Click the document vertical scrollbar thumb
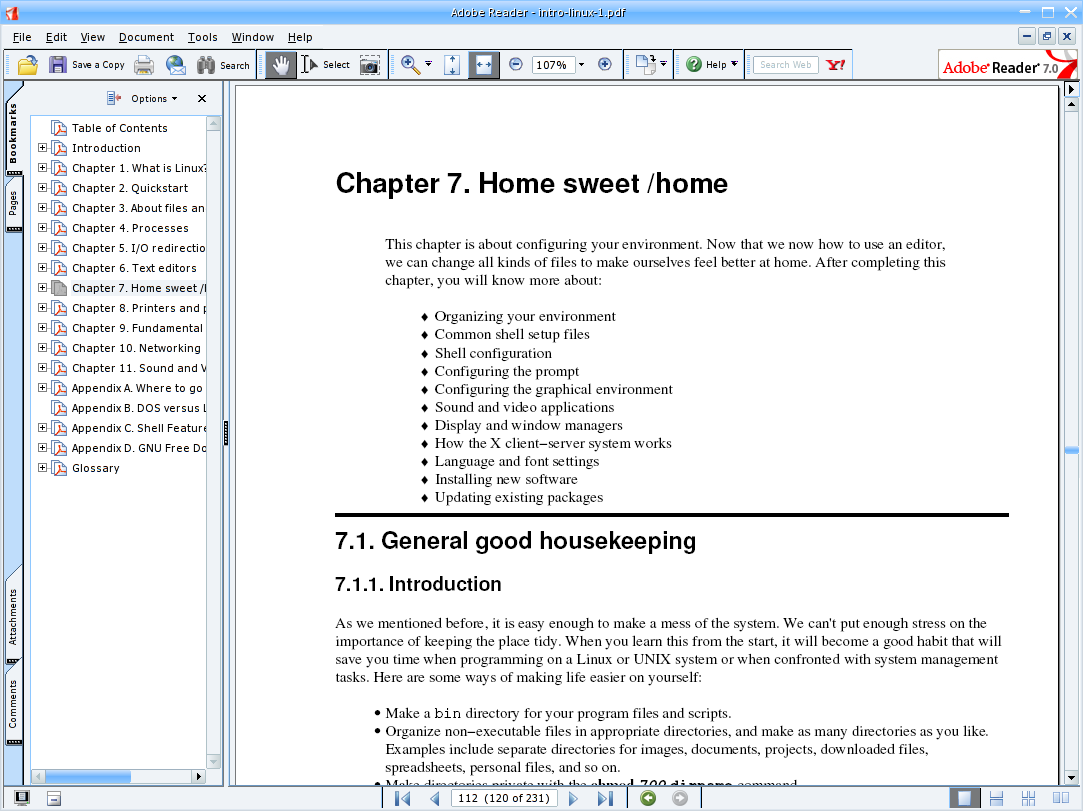Screen dimensions: 1083x811 click(x=1071, y=450)
